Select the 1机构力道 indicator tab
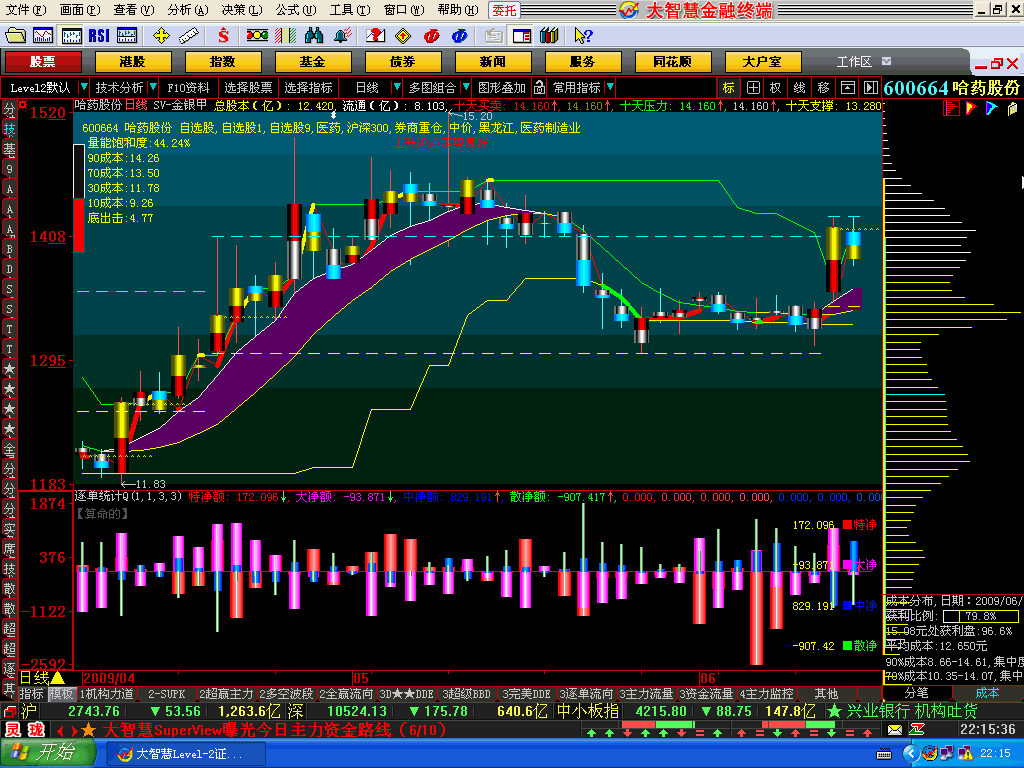Image resolution: width=1024 pixels, height=768 pixels. pyautogui.click(x=106, y=694)
